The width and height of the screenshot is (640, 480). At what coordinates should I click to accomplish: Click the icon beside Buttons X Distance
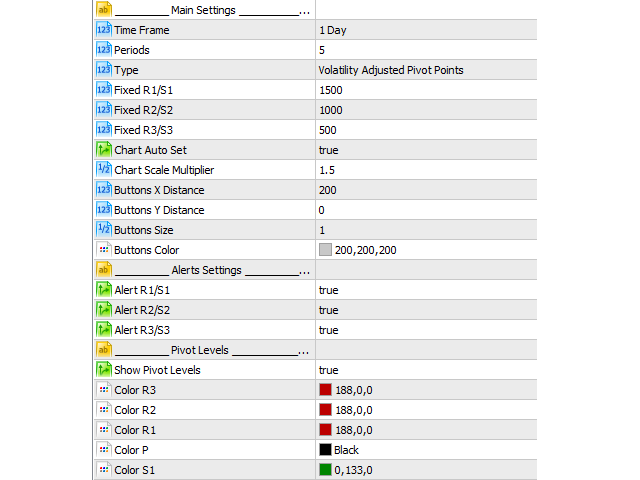click(104, 190)
